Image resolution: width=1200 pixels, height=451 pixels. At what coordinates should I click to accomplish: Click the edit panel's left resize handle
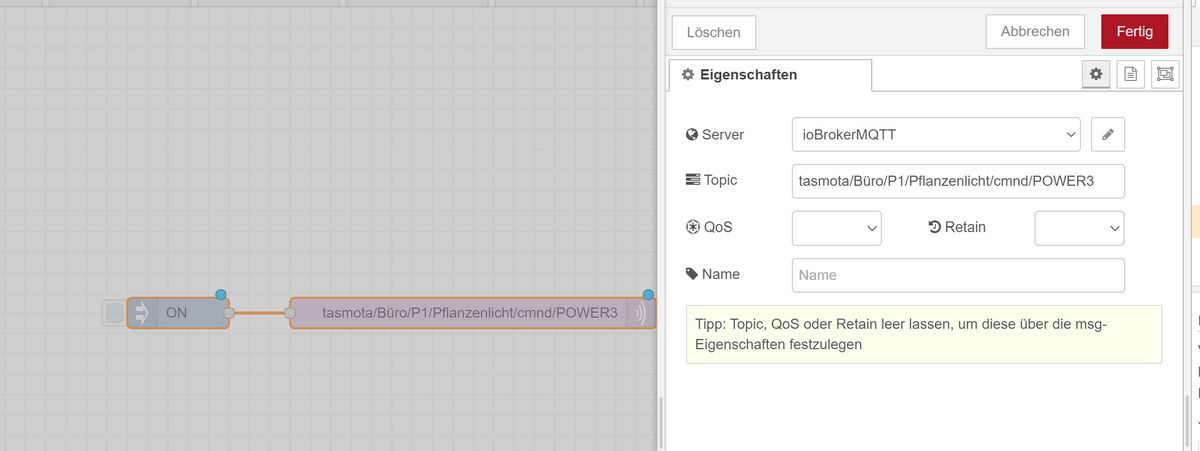(660, 420)
